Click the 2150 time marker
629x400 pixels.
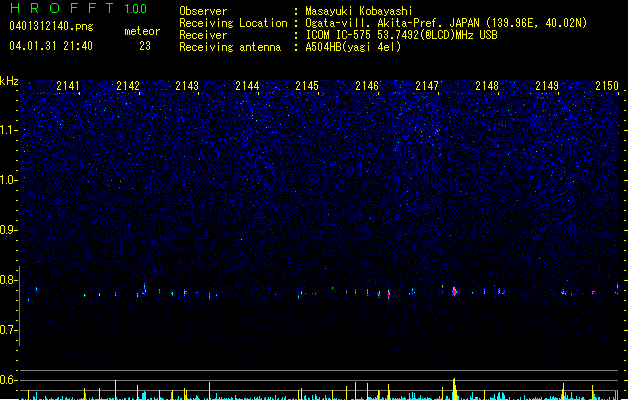point(607,86)
